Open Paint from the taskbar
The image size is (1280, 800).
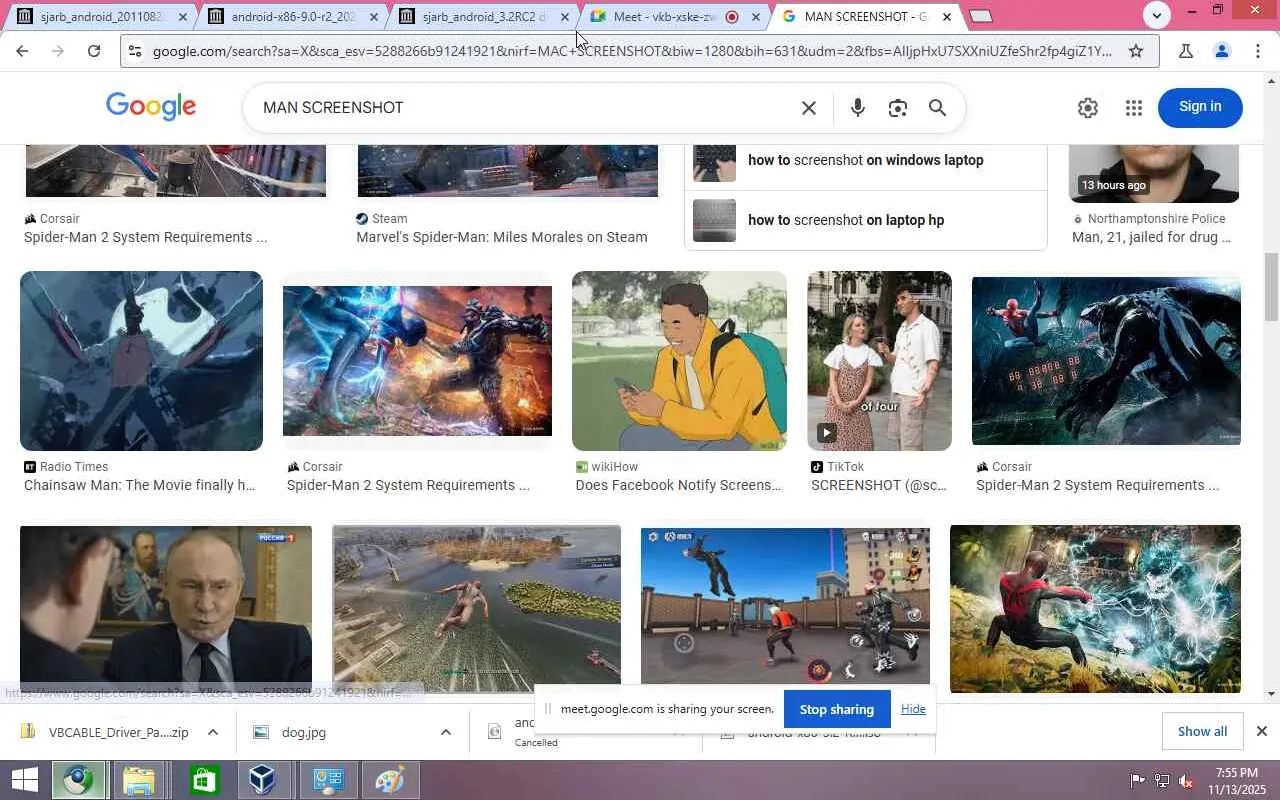389,780
